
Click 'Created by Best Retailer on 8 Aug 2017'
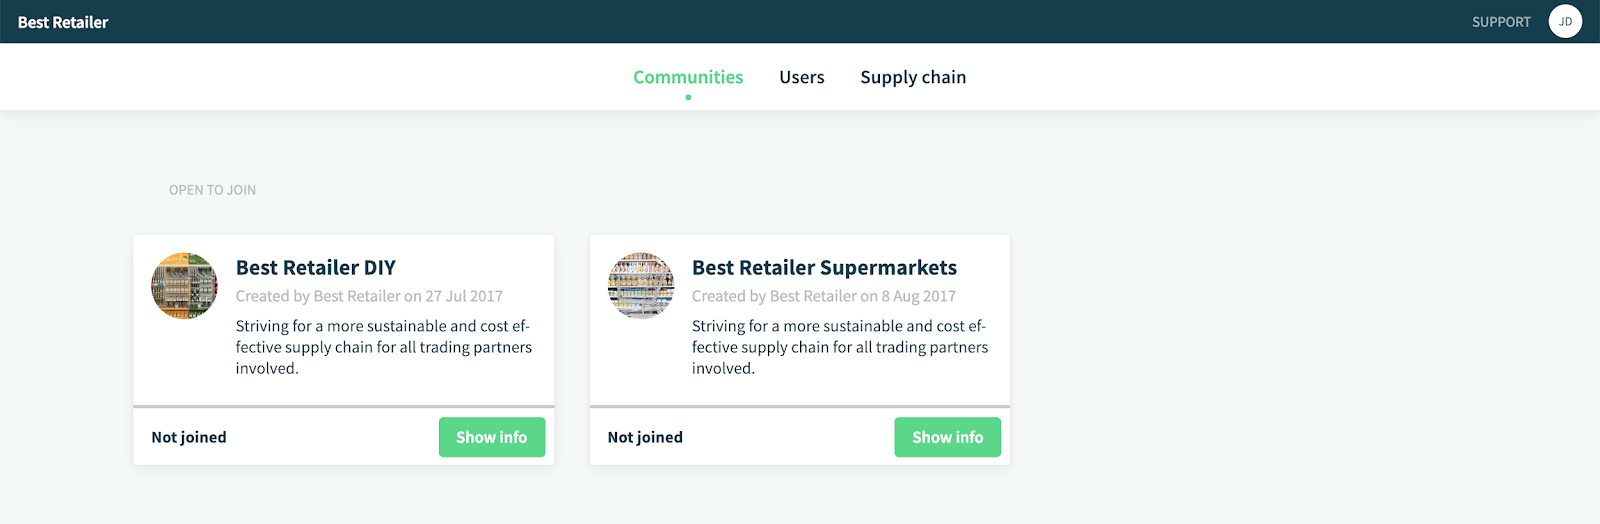824,296
